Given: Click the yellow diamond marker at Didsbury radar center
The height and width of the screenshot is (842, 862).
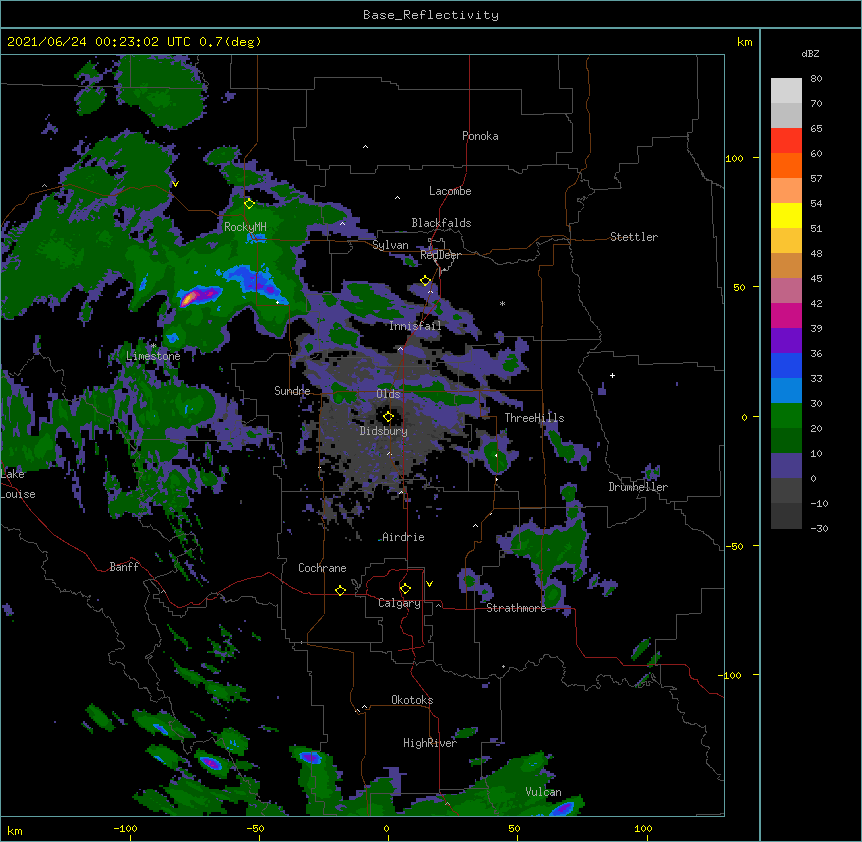Looking at the screenshot, I should click(x=388, y=417).
